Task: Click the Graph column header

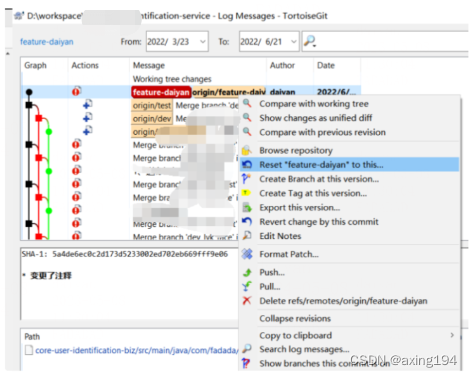Action: coord(35,65)
